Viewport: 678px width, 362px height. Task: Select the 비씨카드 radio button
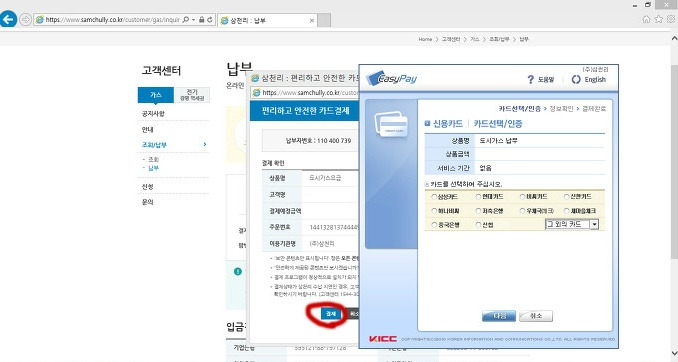522,197
